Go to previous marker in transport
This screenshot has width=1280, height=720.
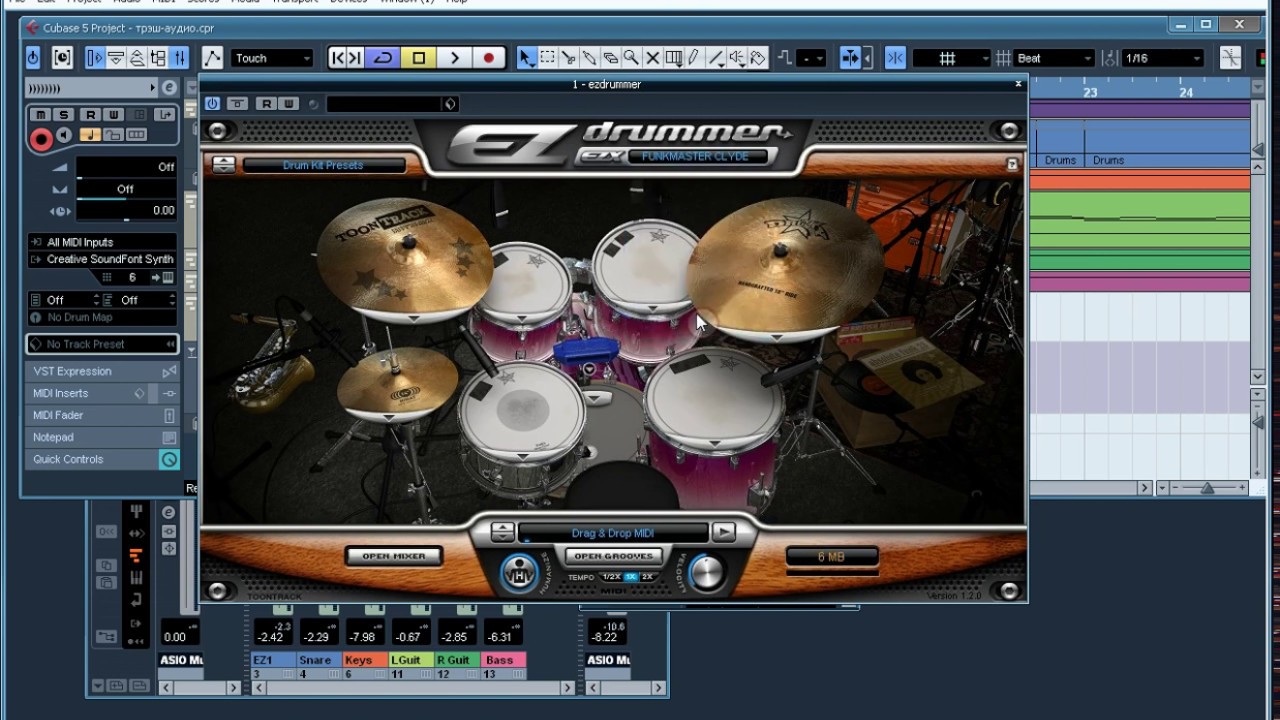click(x=338, y=58)
